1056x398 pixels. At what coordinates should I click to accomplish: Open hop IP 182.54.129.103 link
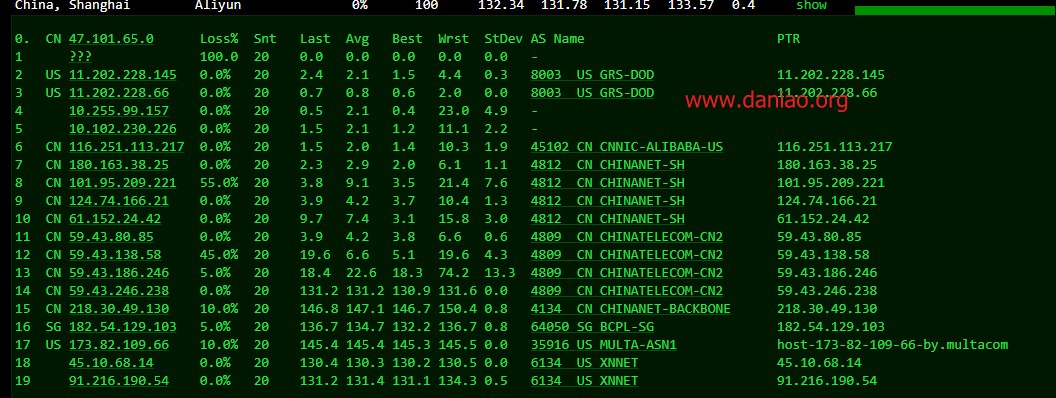coord(123,327)
